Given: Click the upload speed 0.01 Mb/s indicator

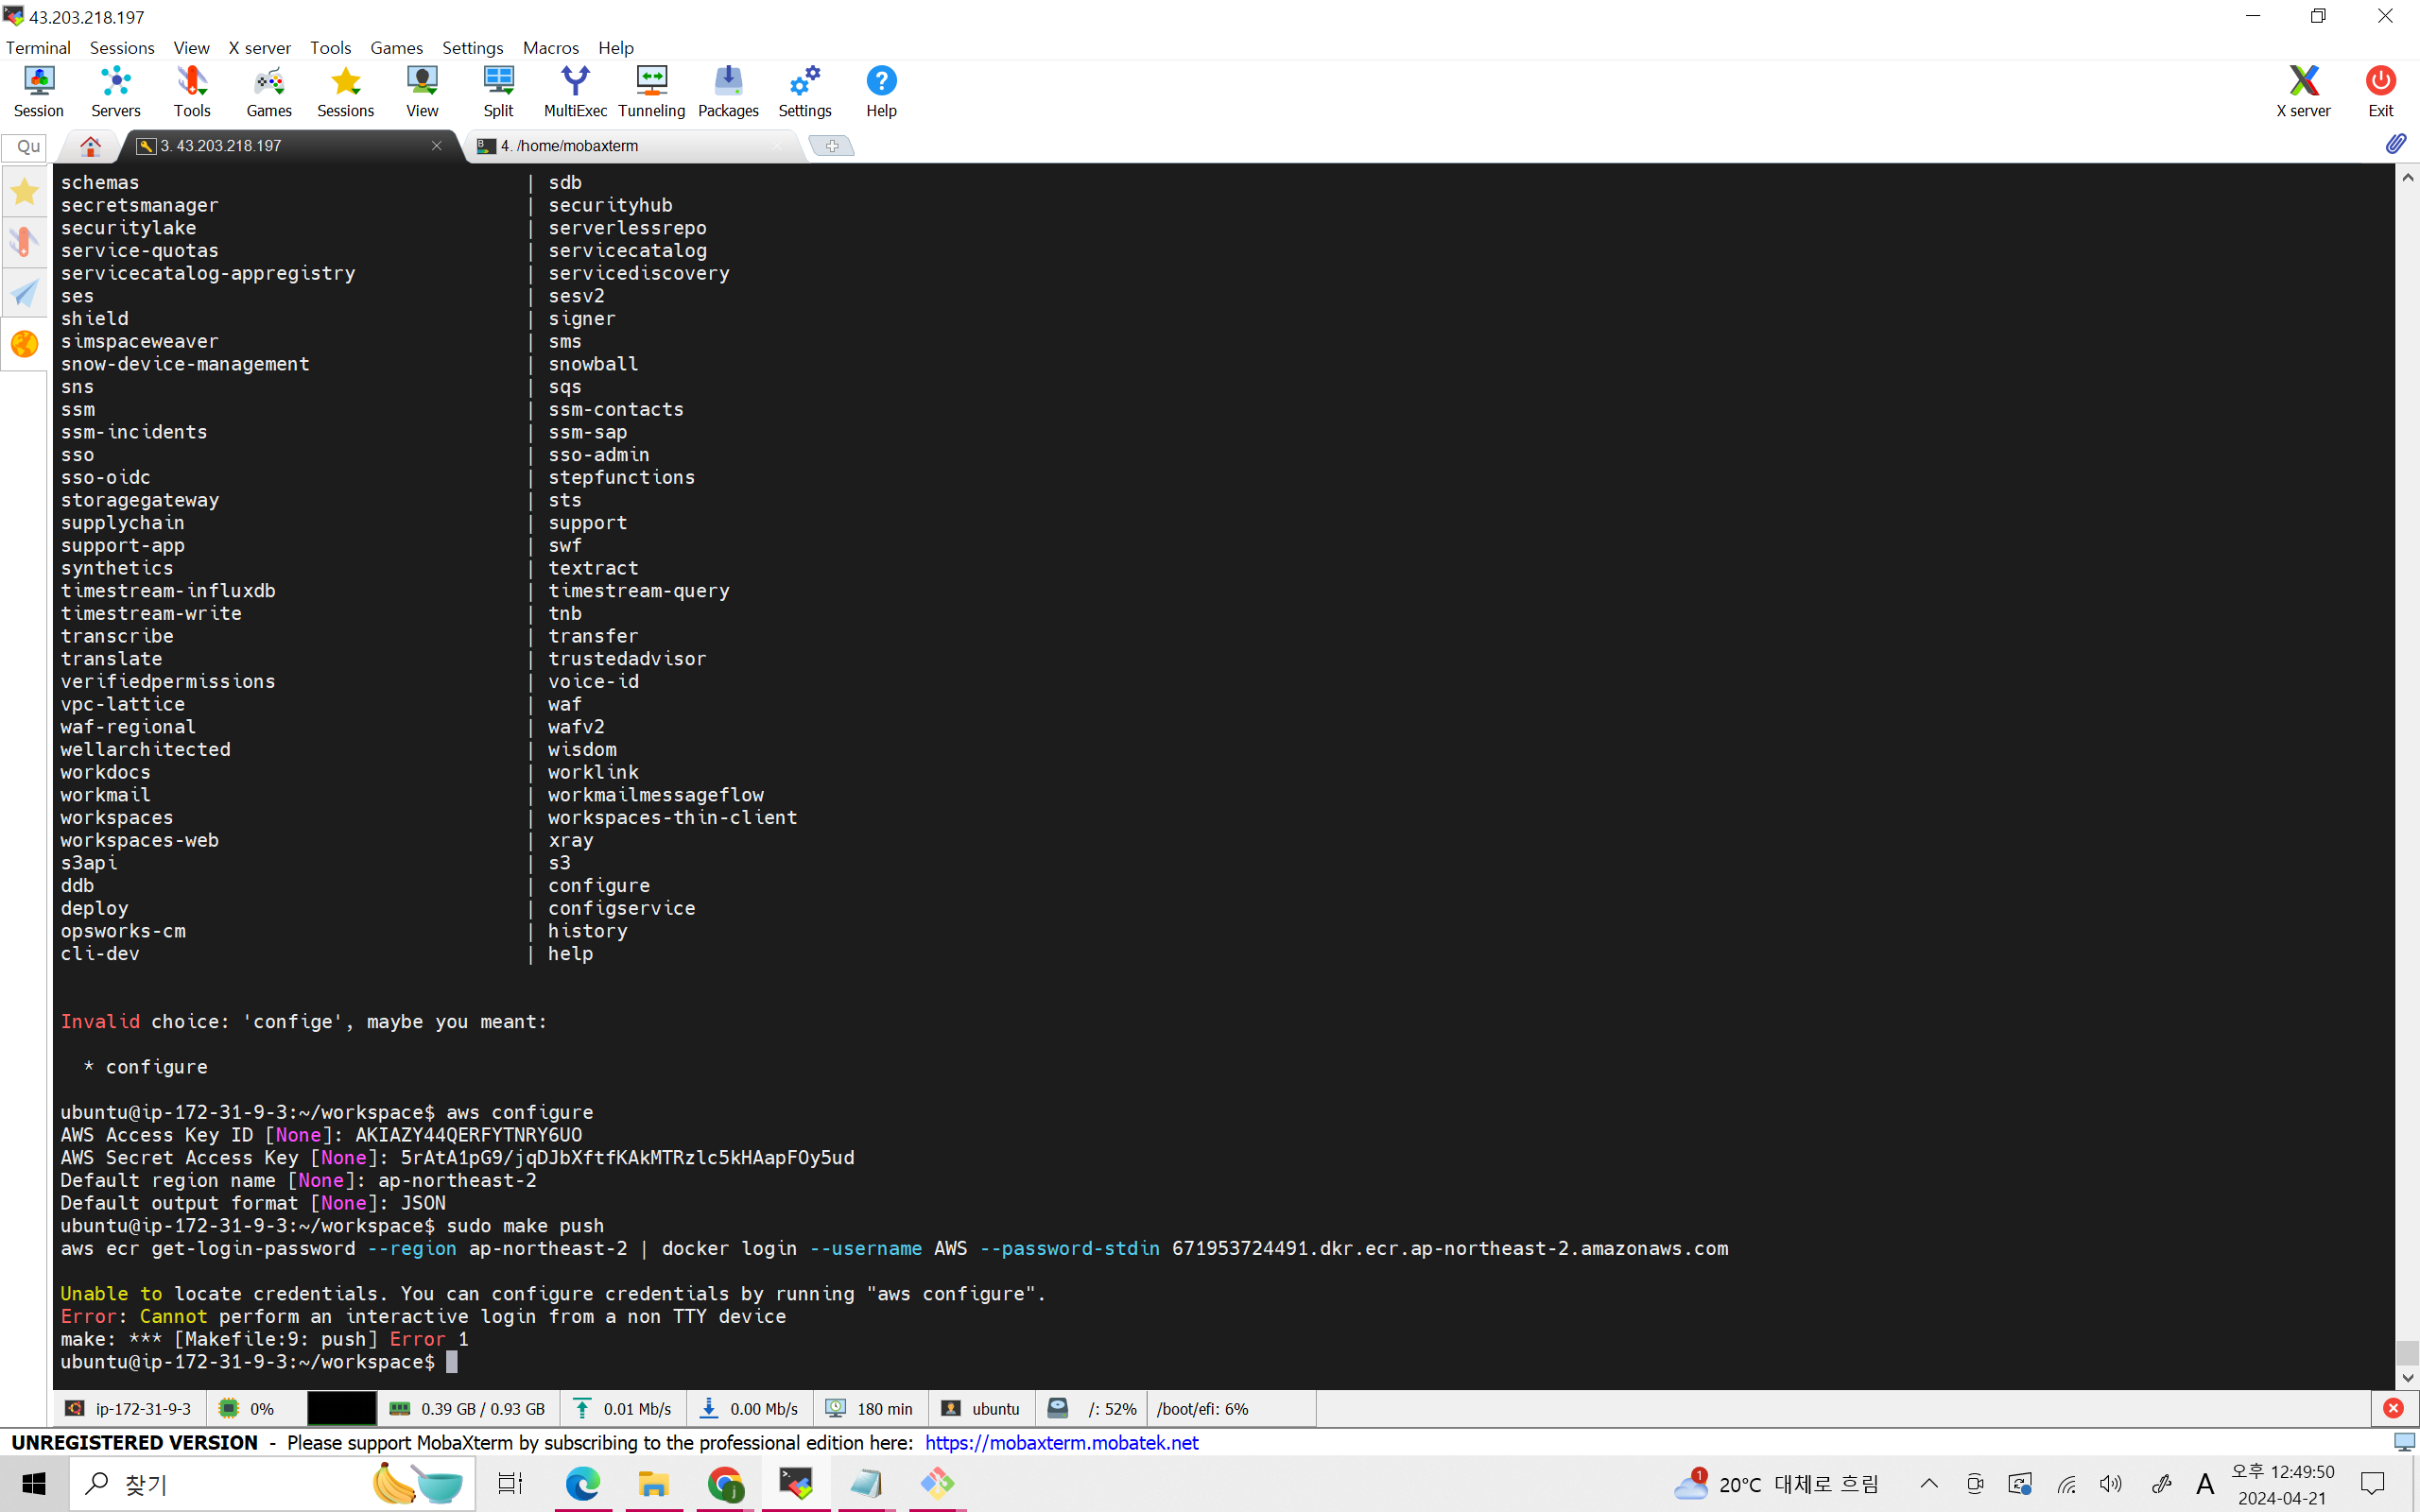Looking at the screenshot, I should pyautogui.click(x=623, y=1408).
